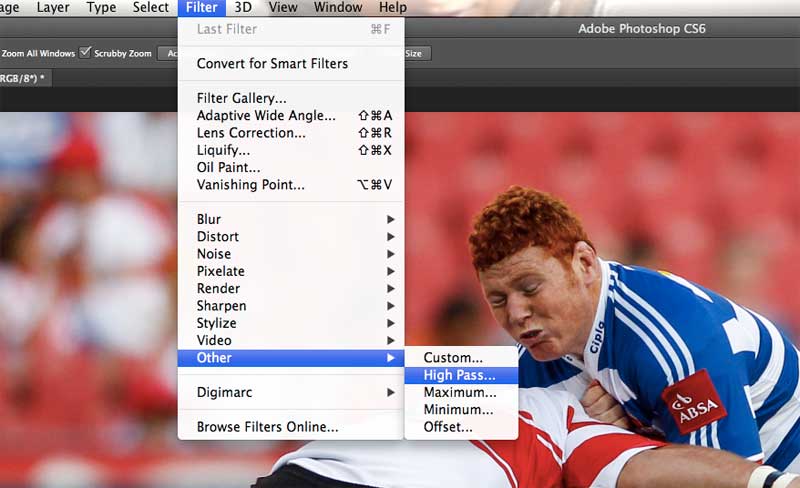Choose Convert for Smart Filters
The height and width of the screenshot is (488, 800).
click(x=291, y=63)
